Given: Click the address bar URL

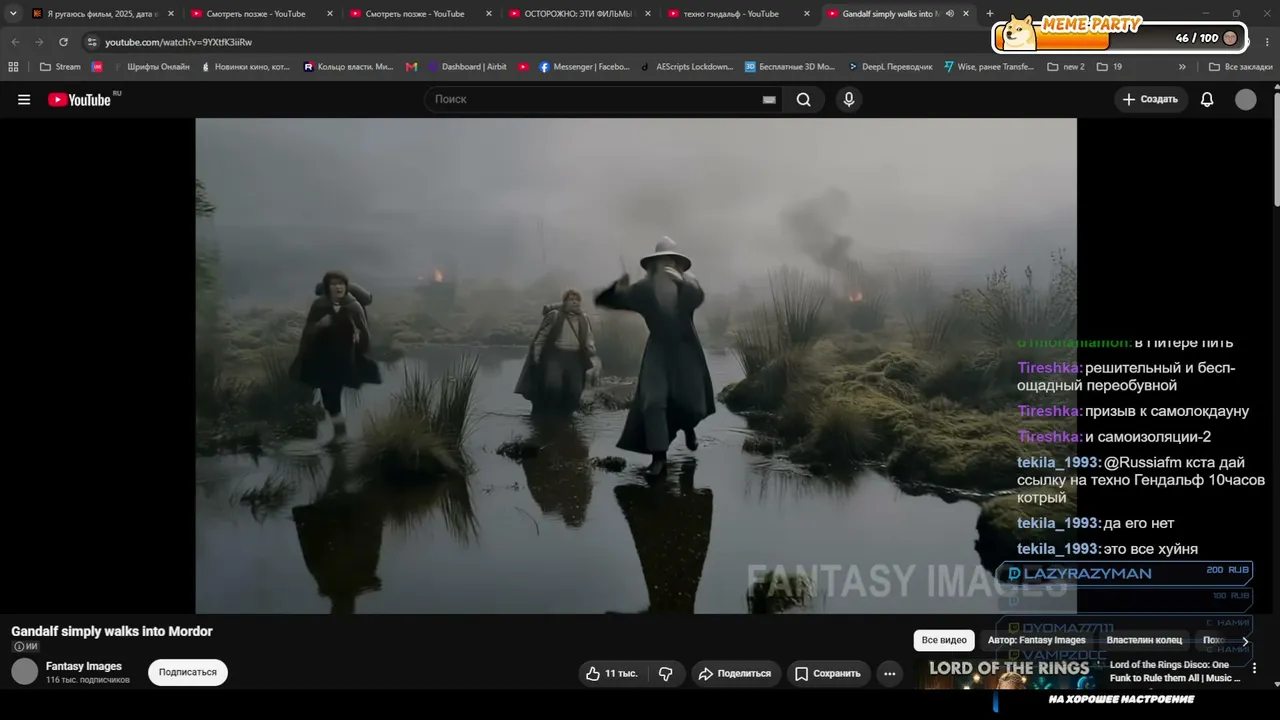Looking at the screenshot, I should (178, 42).
